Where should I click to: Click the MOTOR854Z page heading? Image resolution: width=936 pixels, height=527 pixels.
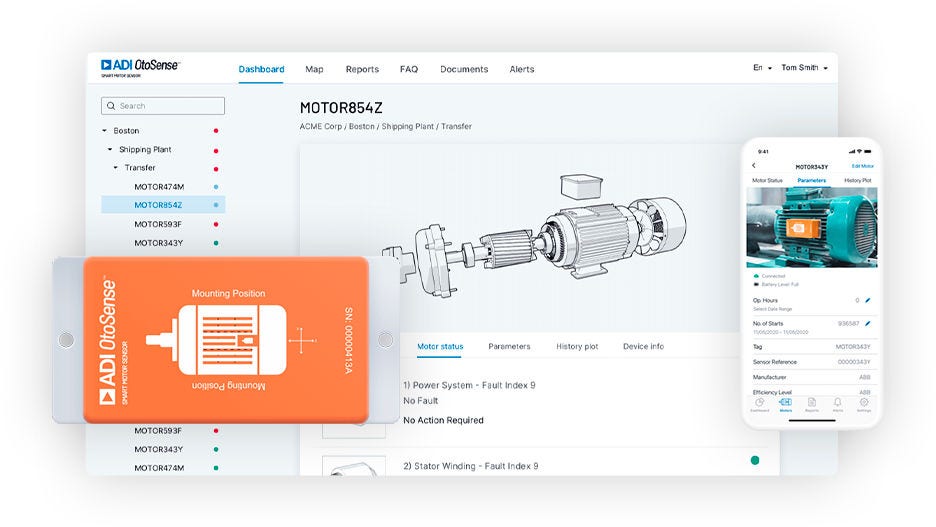coord(341,108)
